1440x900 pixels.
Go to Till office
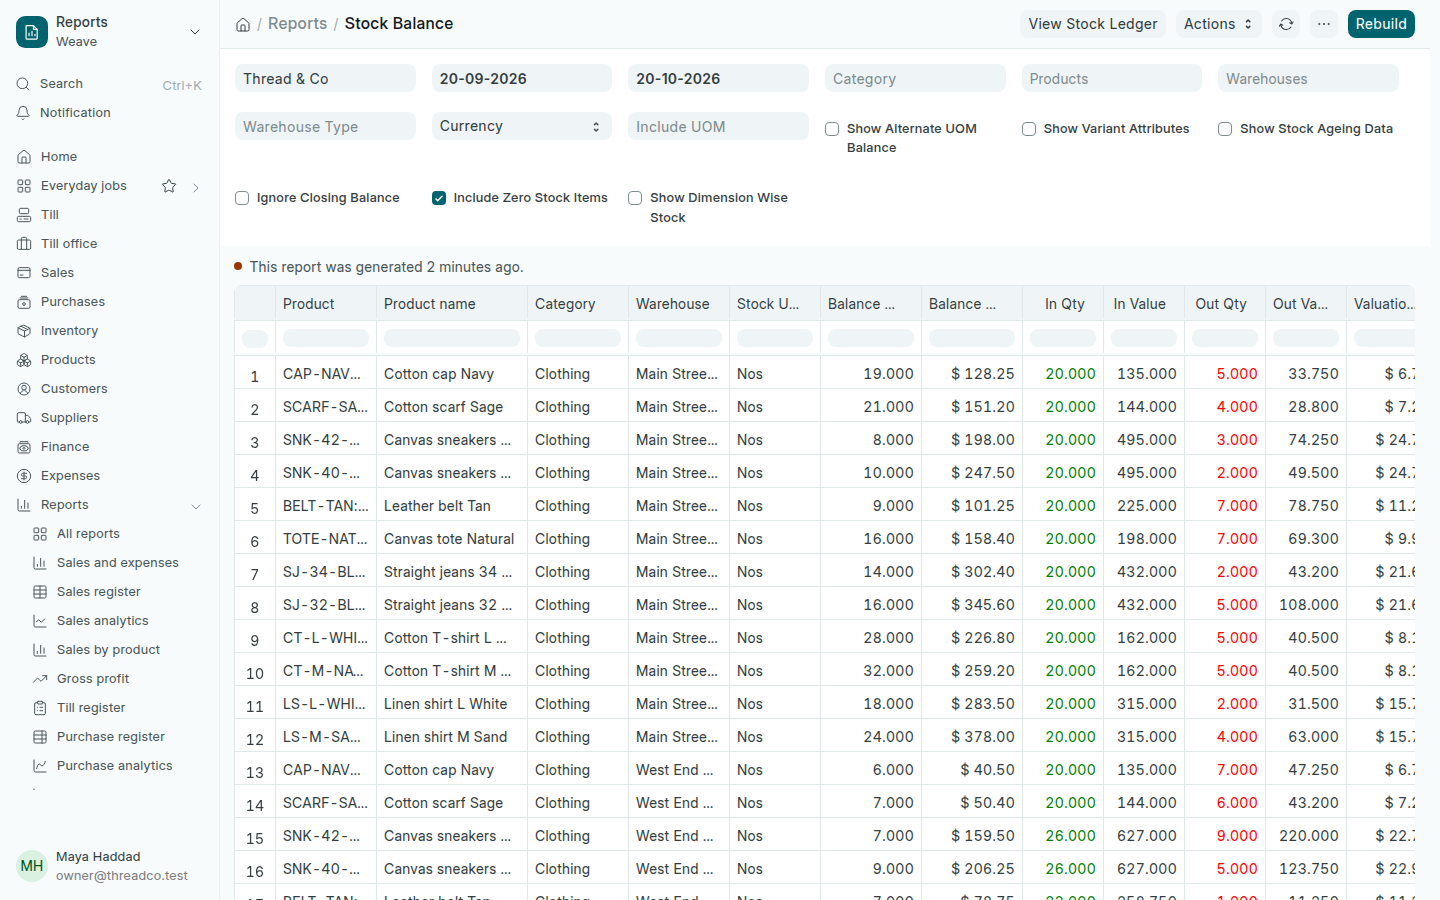(x=109, y=244)
